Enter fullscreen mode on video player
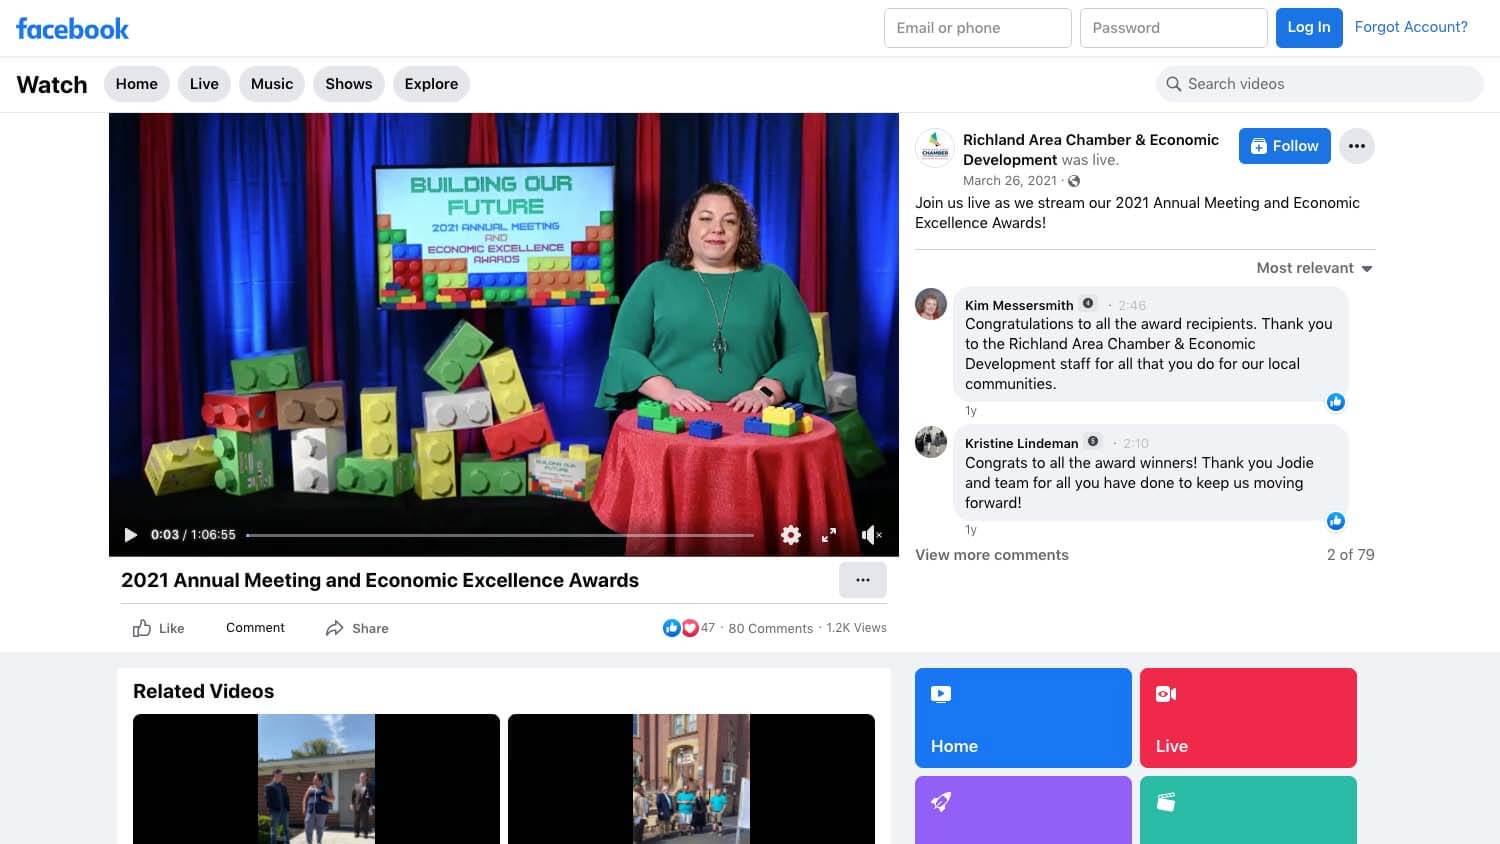 [829, 535]
